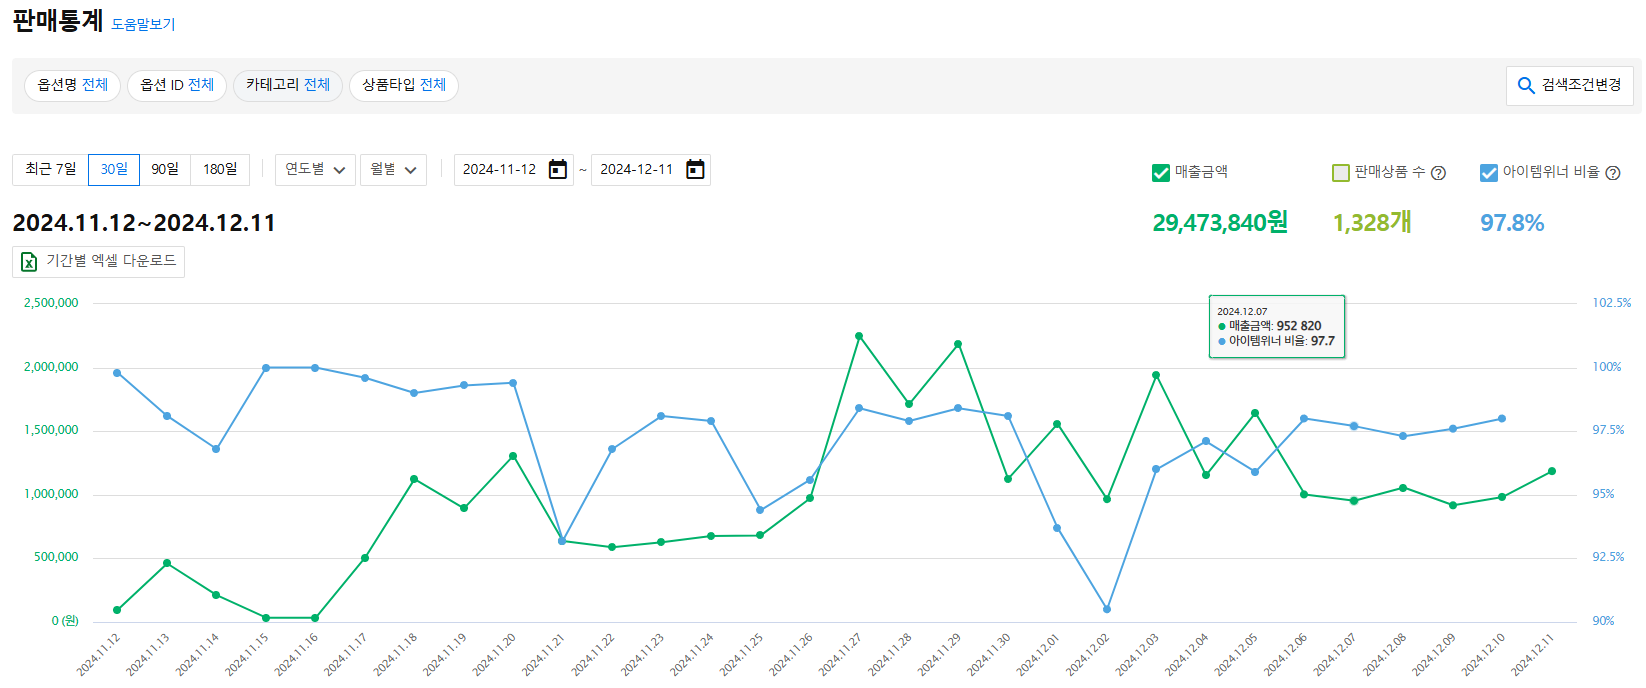Enable the 판매상품 수 checkbox
This screenshot has width=1646, height=688.
(1341, 173)
